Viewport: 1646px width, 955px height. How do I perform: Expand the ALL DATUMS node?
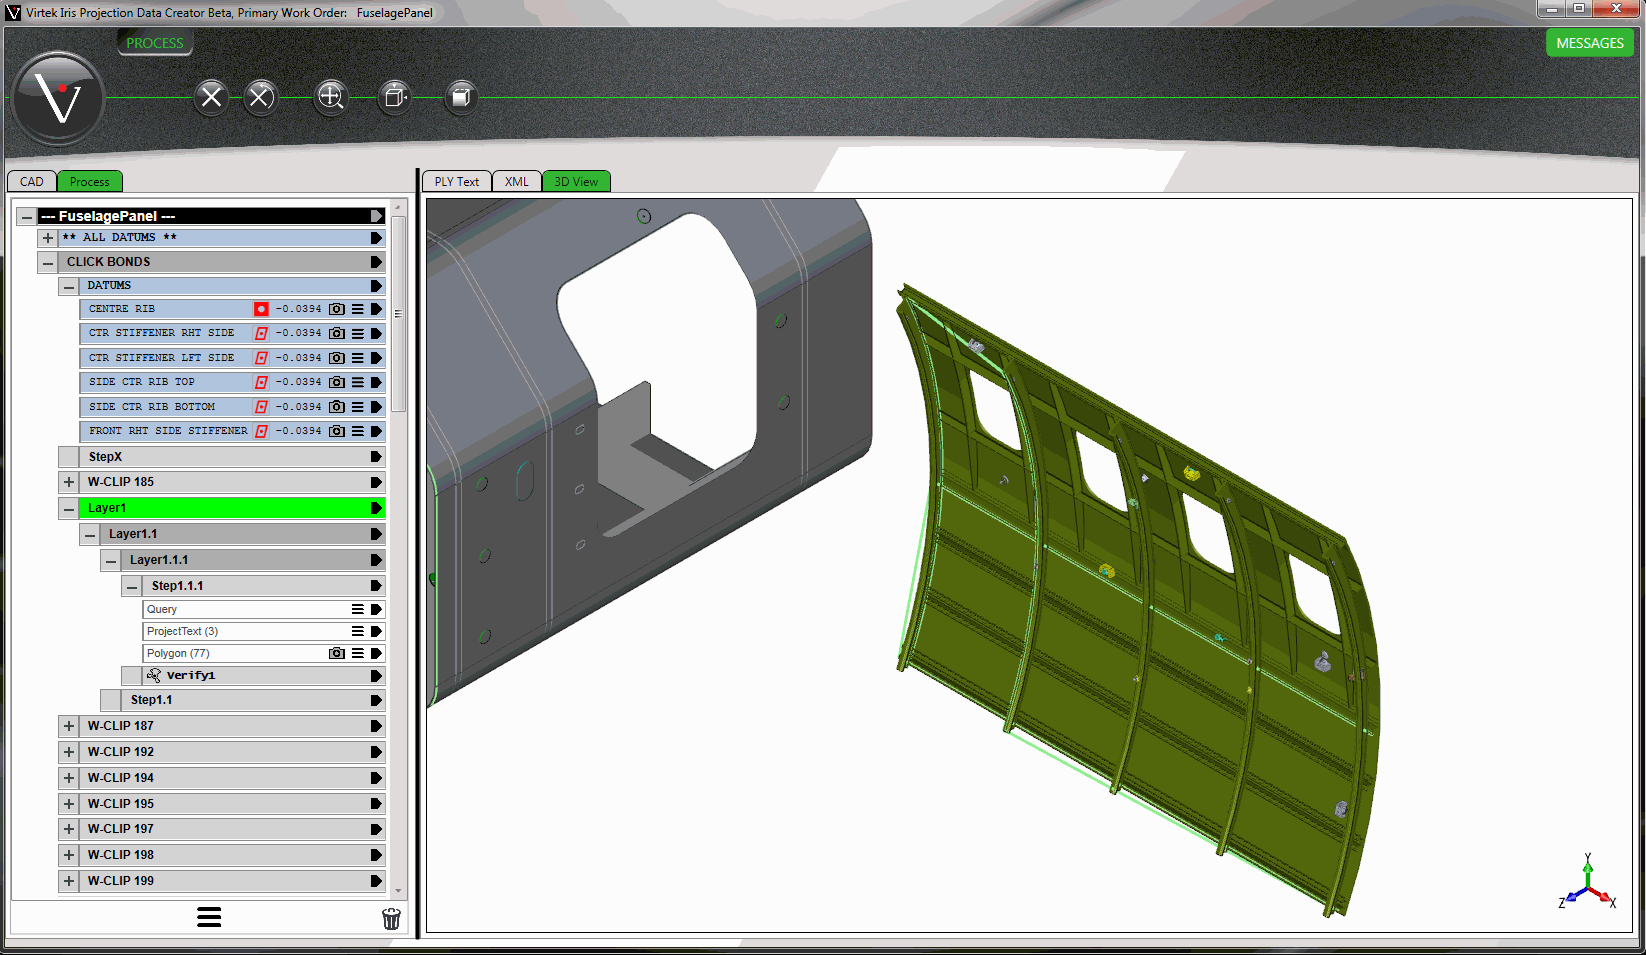click(48, 238)
